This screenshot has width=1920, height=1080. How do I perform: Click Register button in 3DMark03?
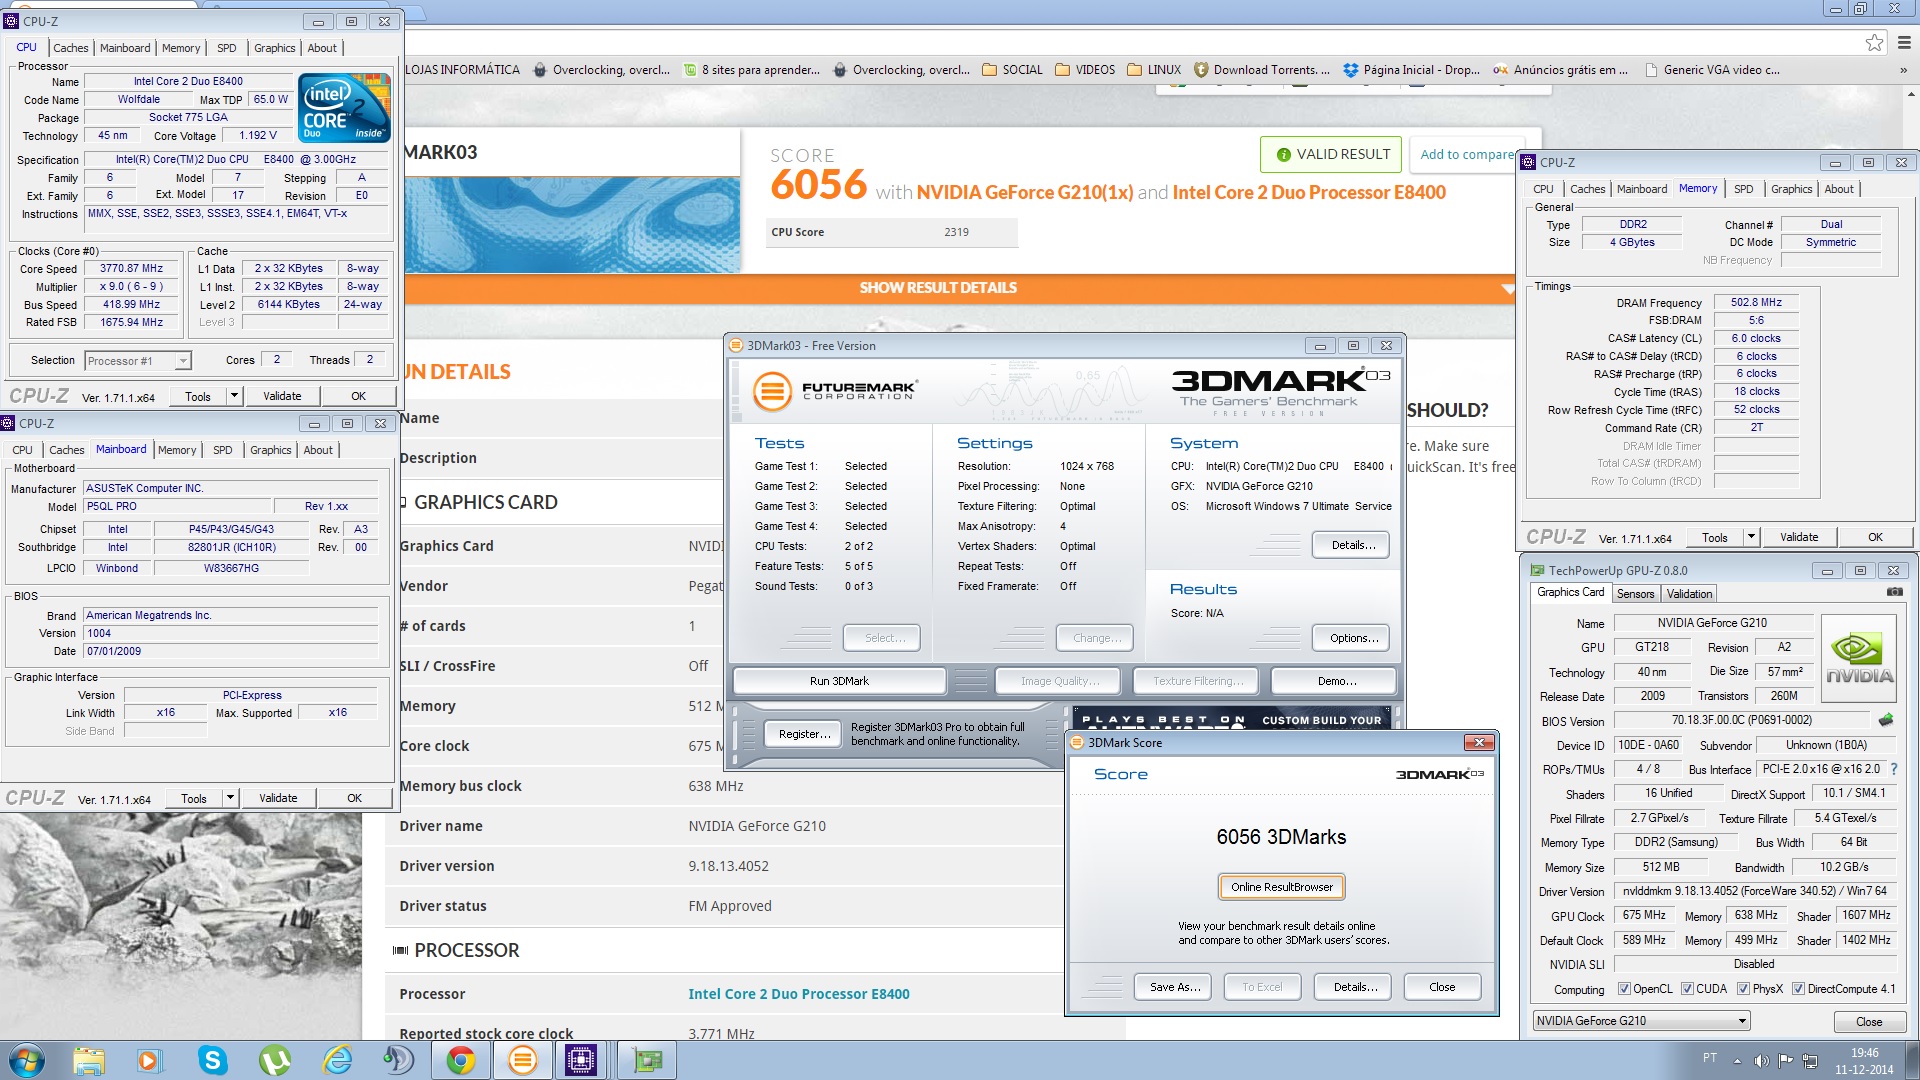click(x=804, y=734)
